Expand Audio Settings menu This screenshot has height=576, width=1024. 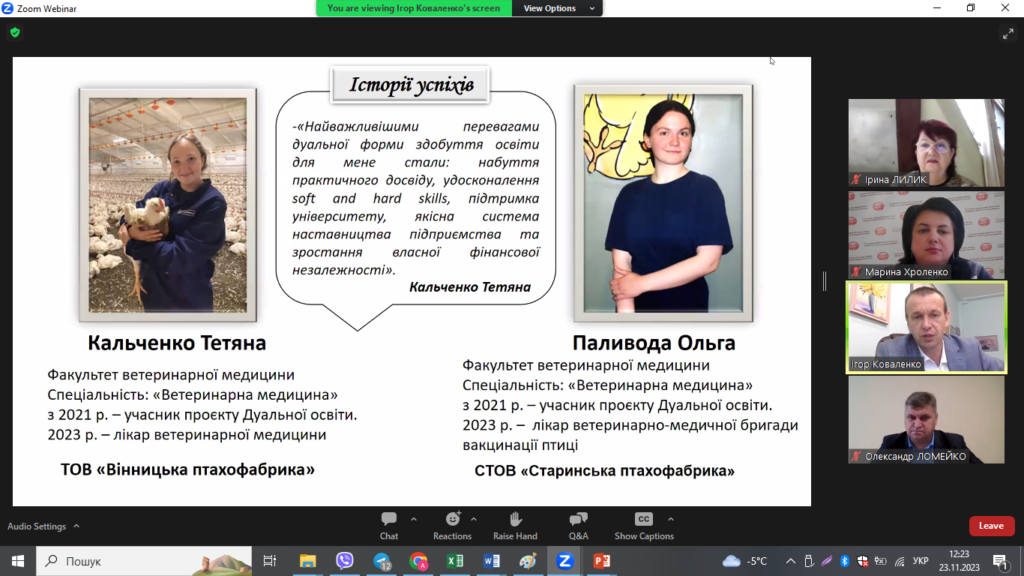76,526
